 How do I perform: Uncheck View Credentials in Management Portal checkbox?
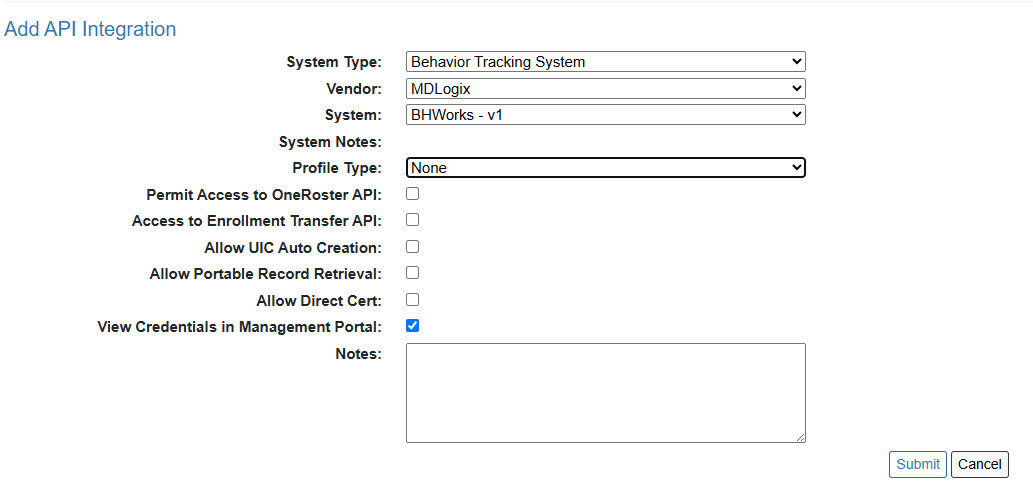click(x=412, y=326)
